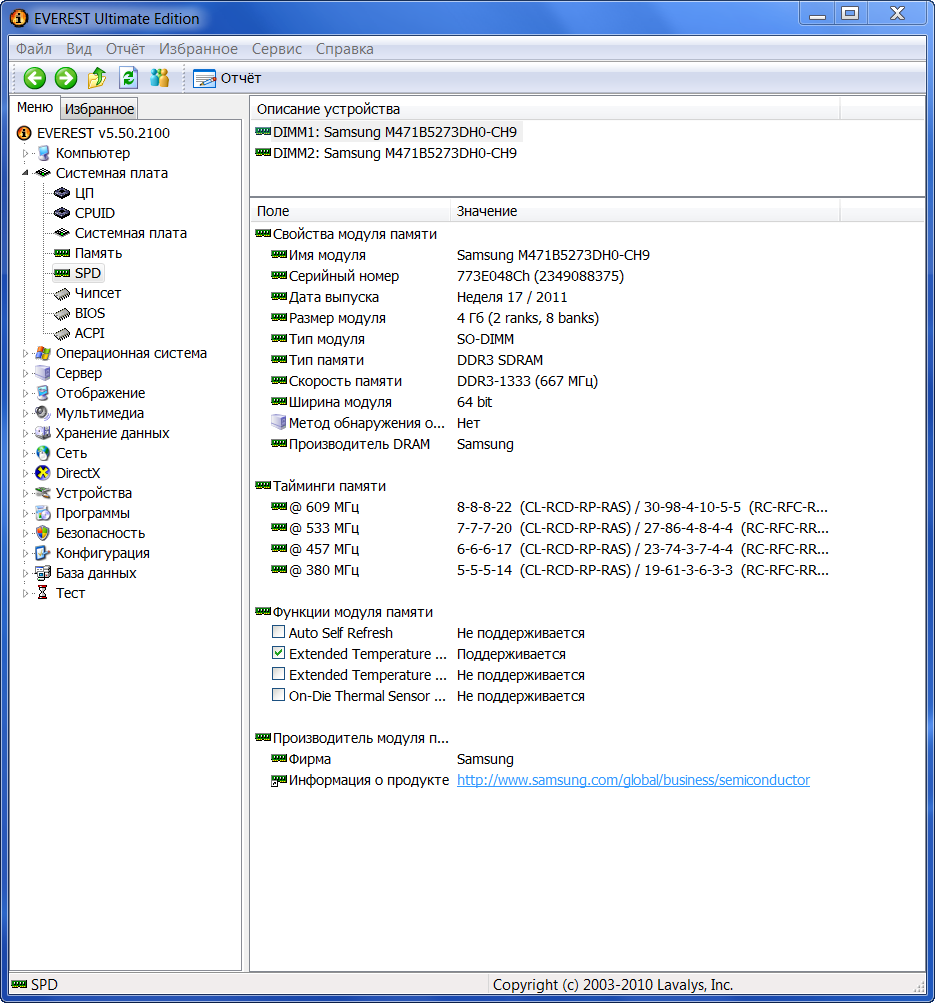
Task: Select the @ 609 МГц timing row
Action: 549,507
